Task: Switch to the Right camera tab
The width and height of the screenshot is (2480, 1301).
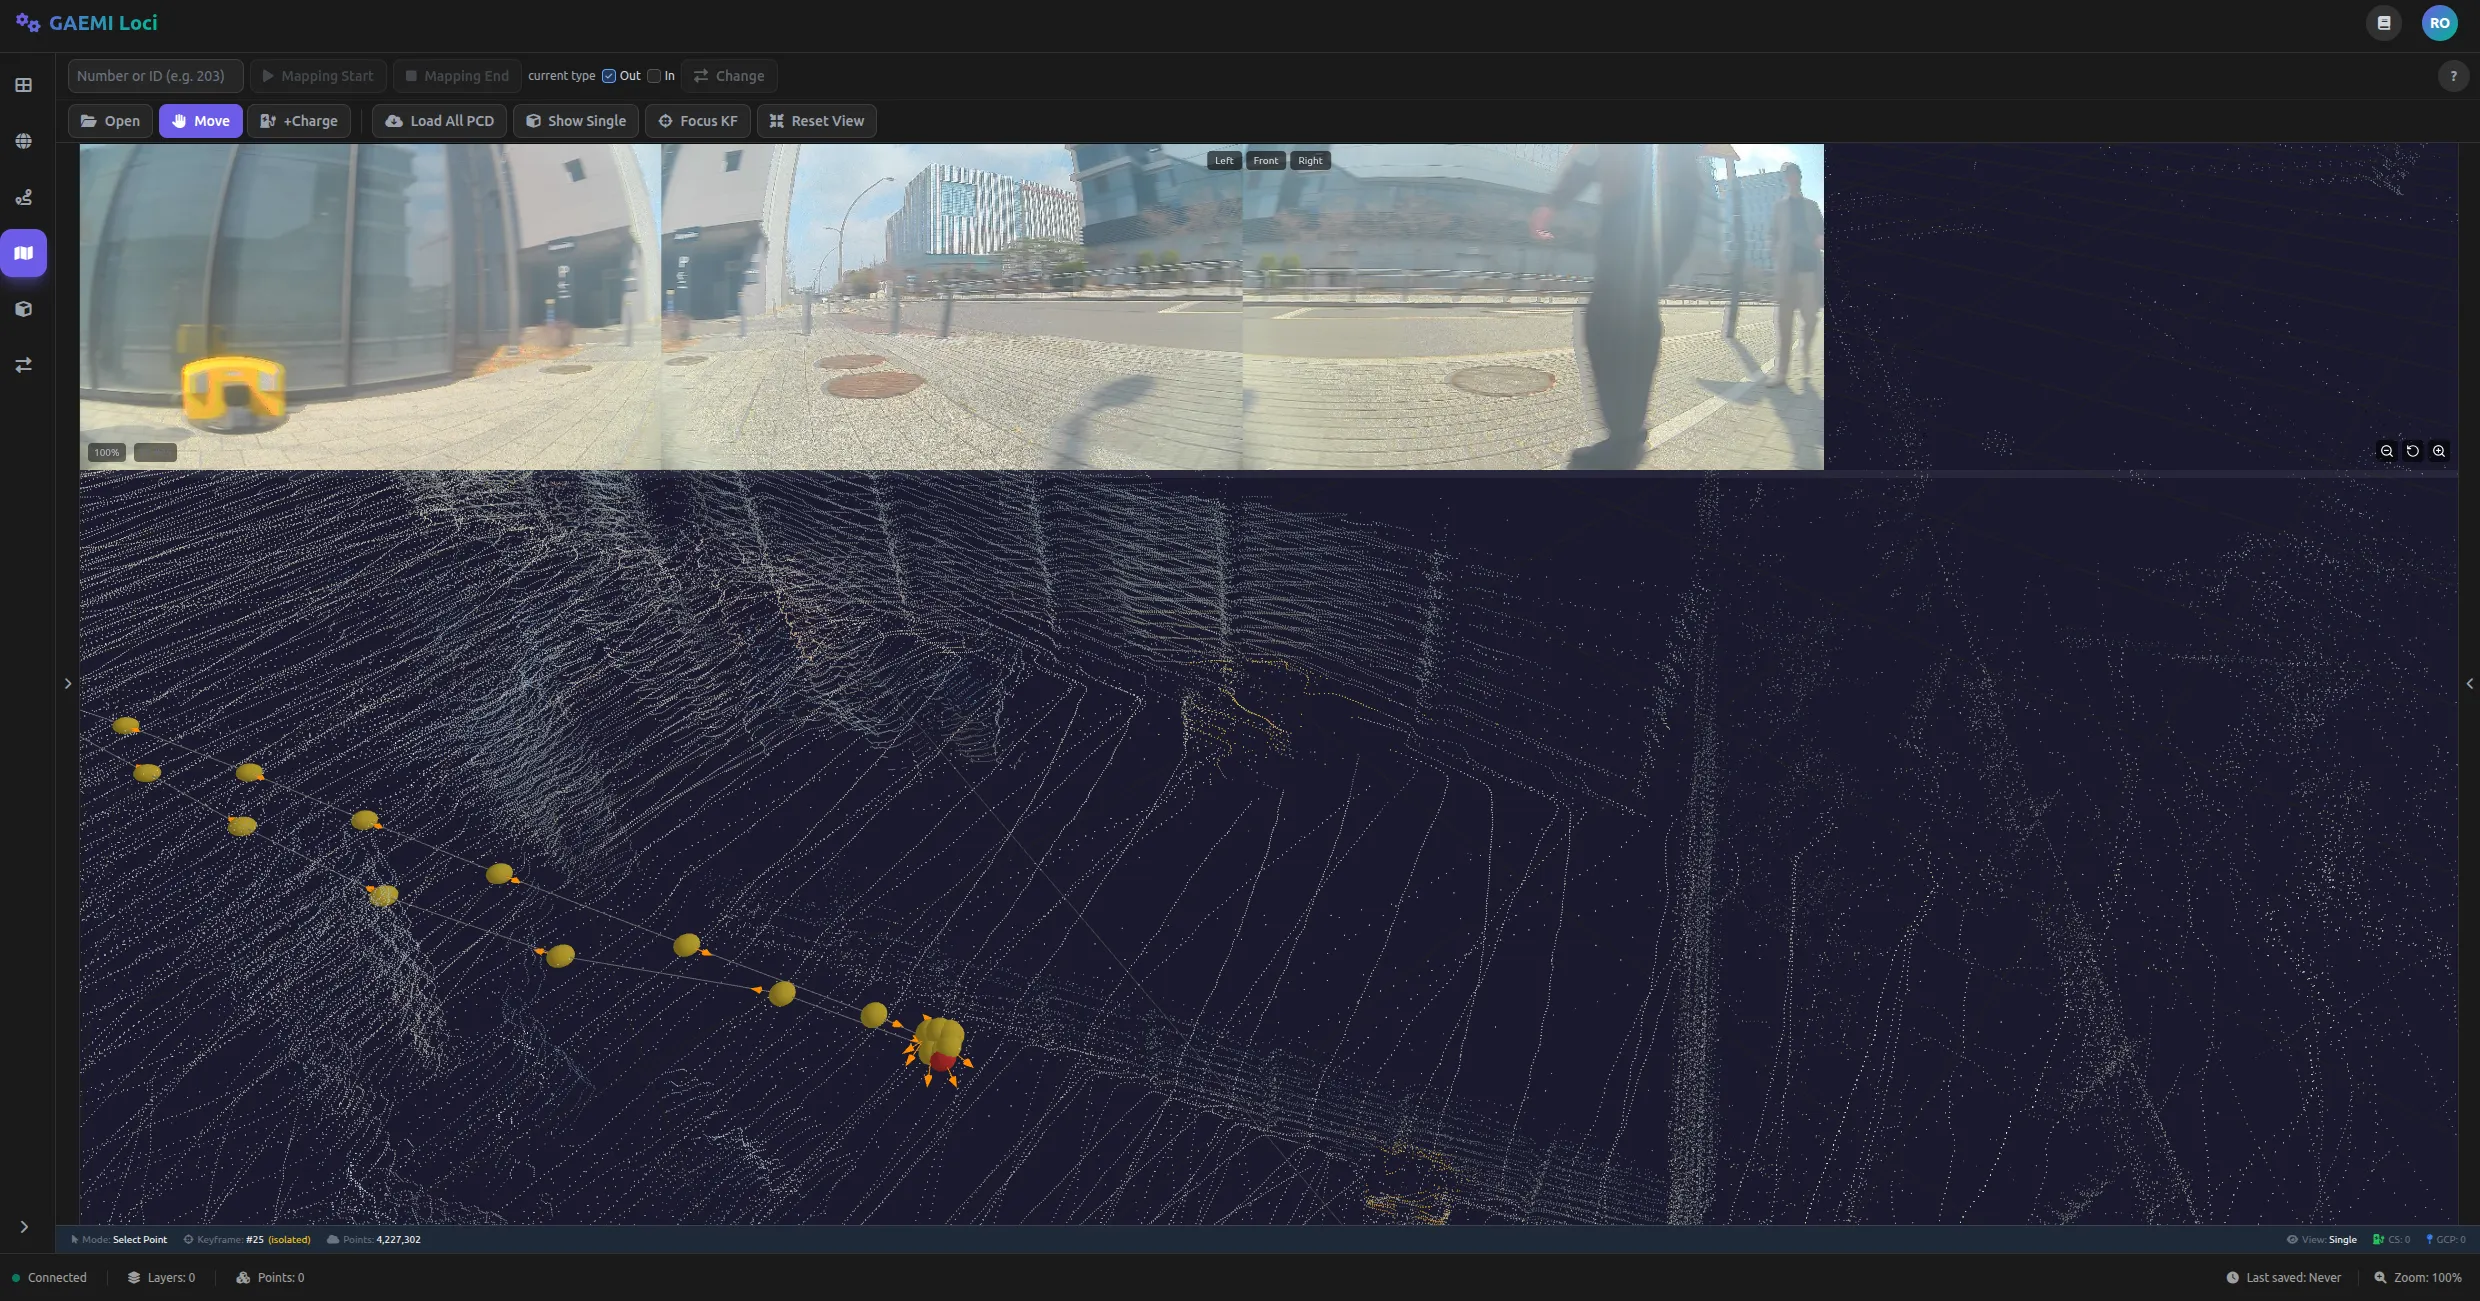Action: click(1310, 161)
